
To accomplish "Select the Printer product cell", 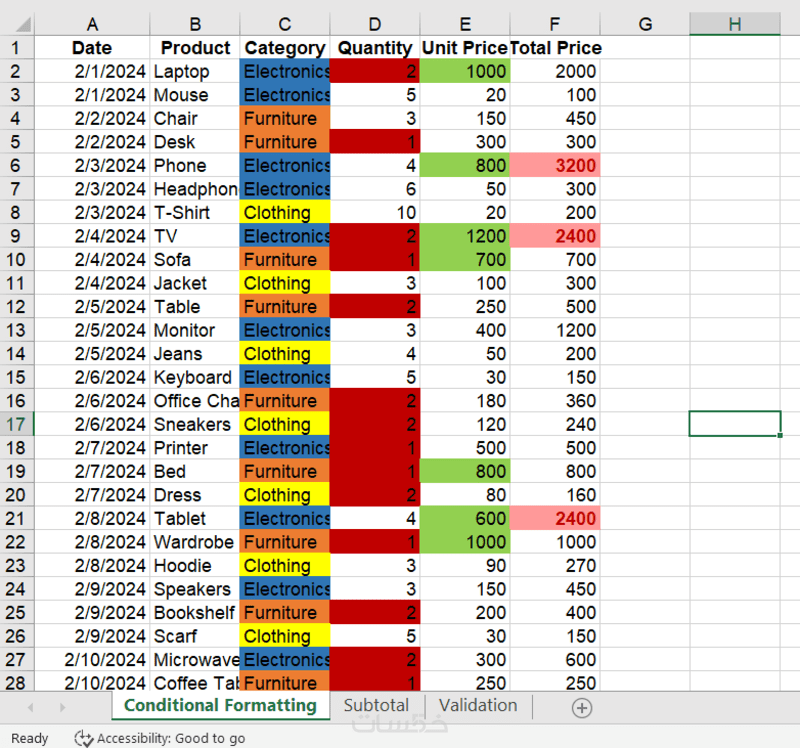I will point(195,447).
